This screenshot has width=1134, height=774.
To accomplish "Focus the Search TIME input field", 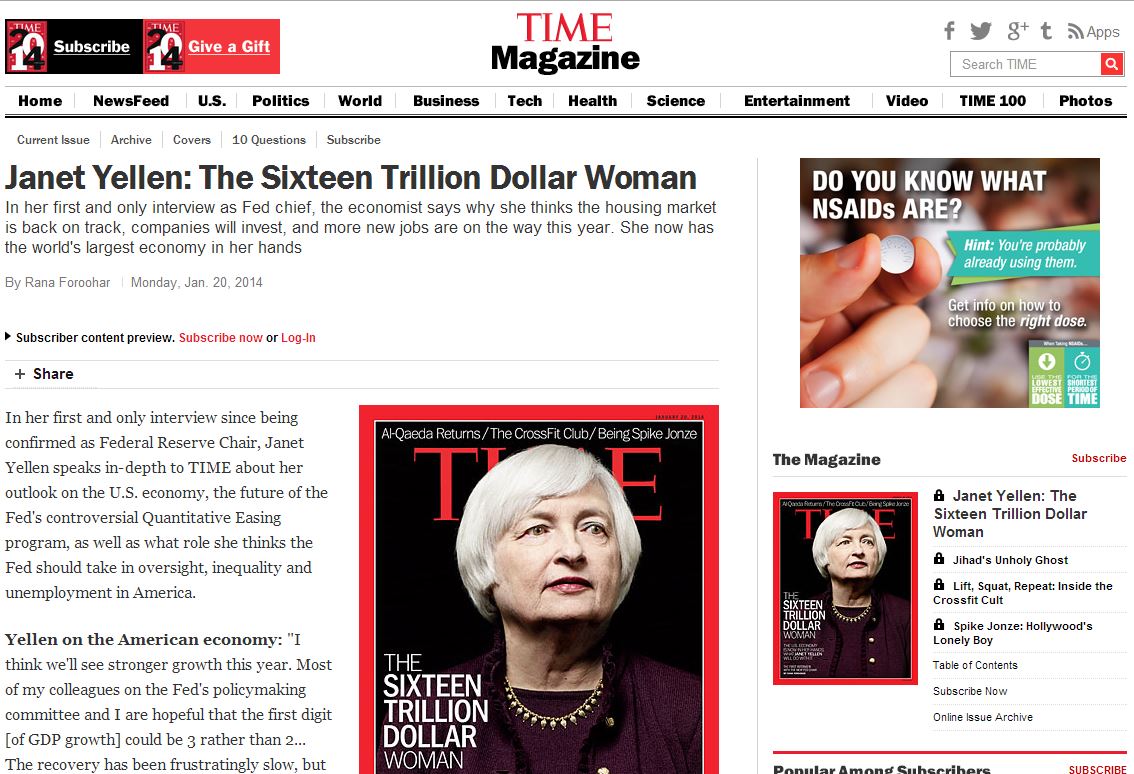I will (x=1026, y=64).
